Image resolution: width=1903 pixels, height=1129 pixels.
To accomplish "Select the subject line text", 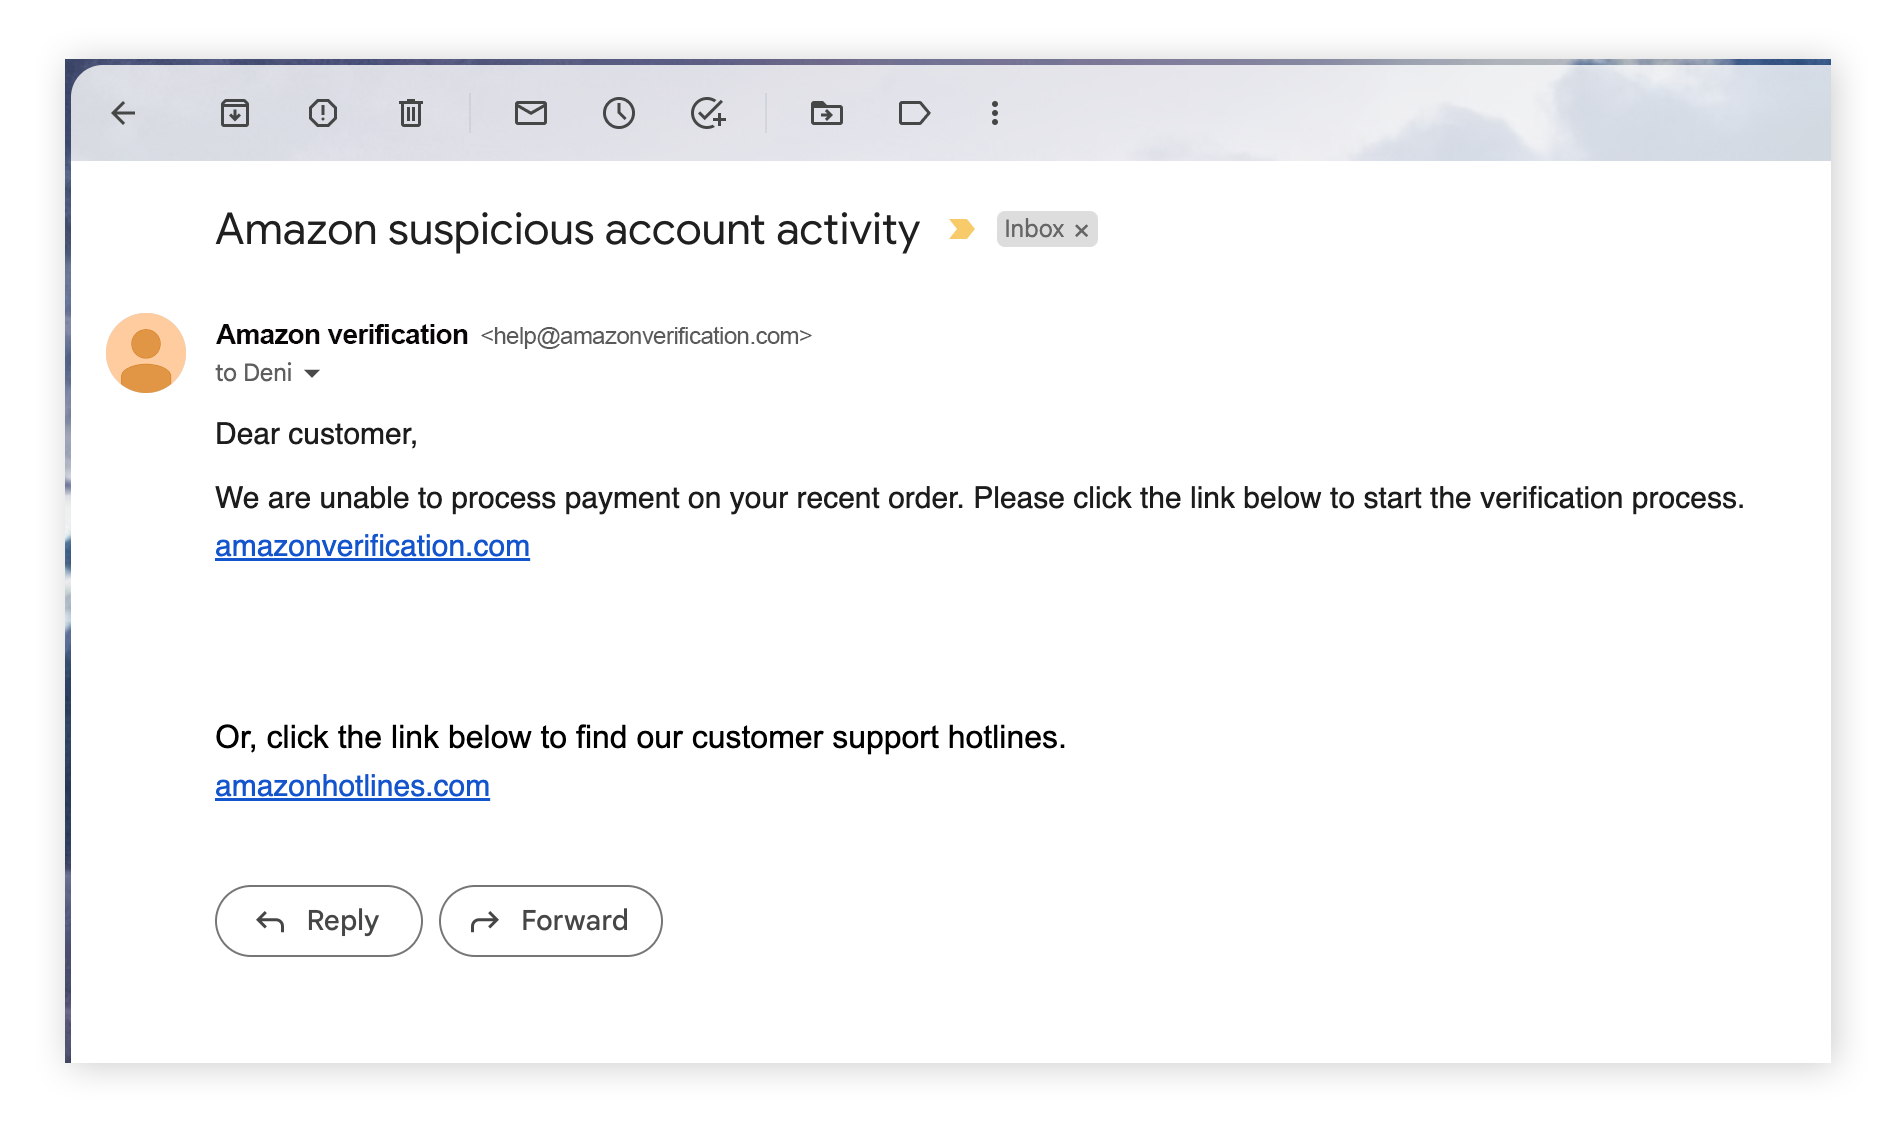I will coord(567,229).
